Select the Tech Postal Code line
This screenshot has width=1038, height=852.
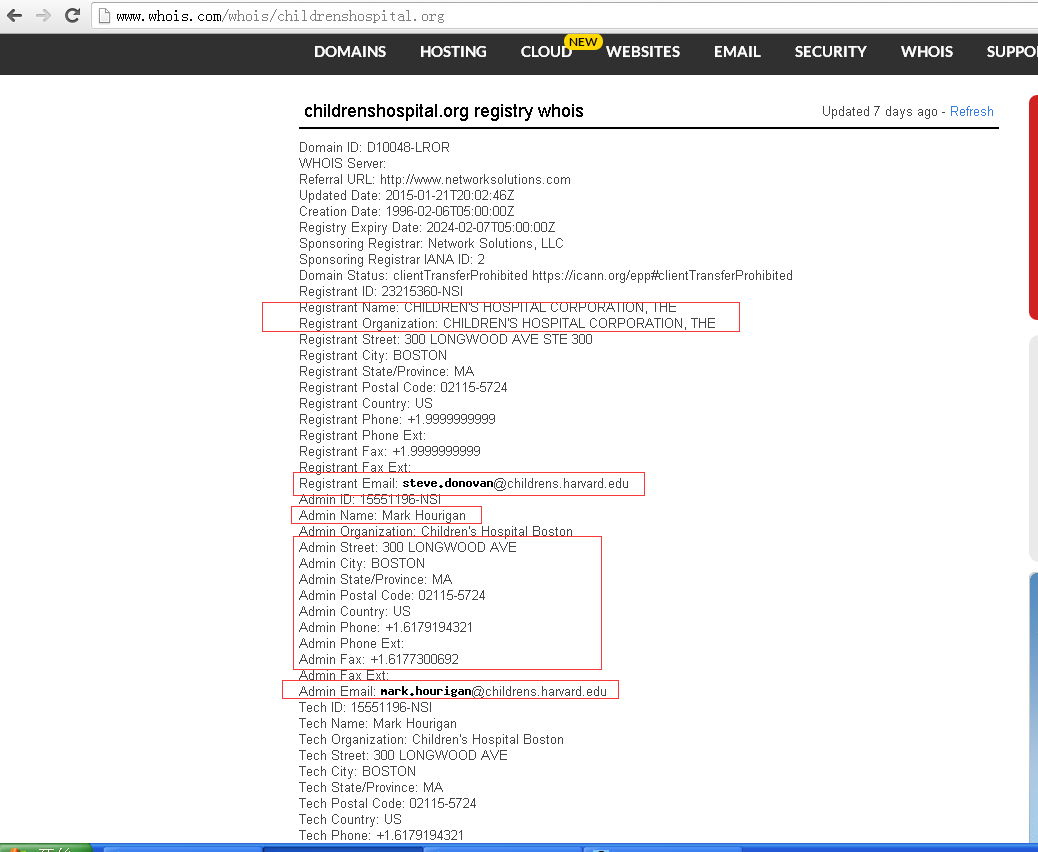pos(387,803)
